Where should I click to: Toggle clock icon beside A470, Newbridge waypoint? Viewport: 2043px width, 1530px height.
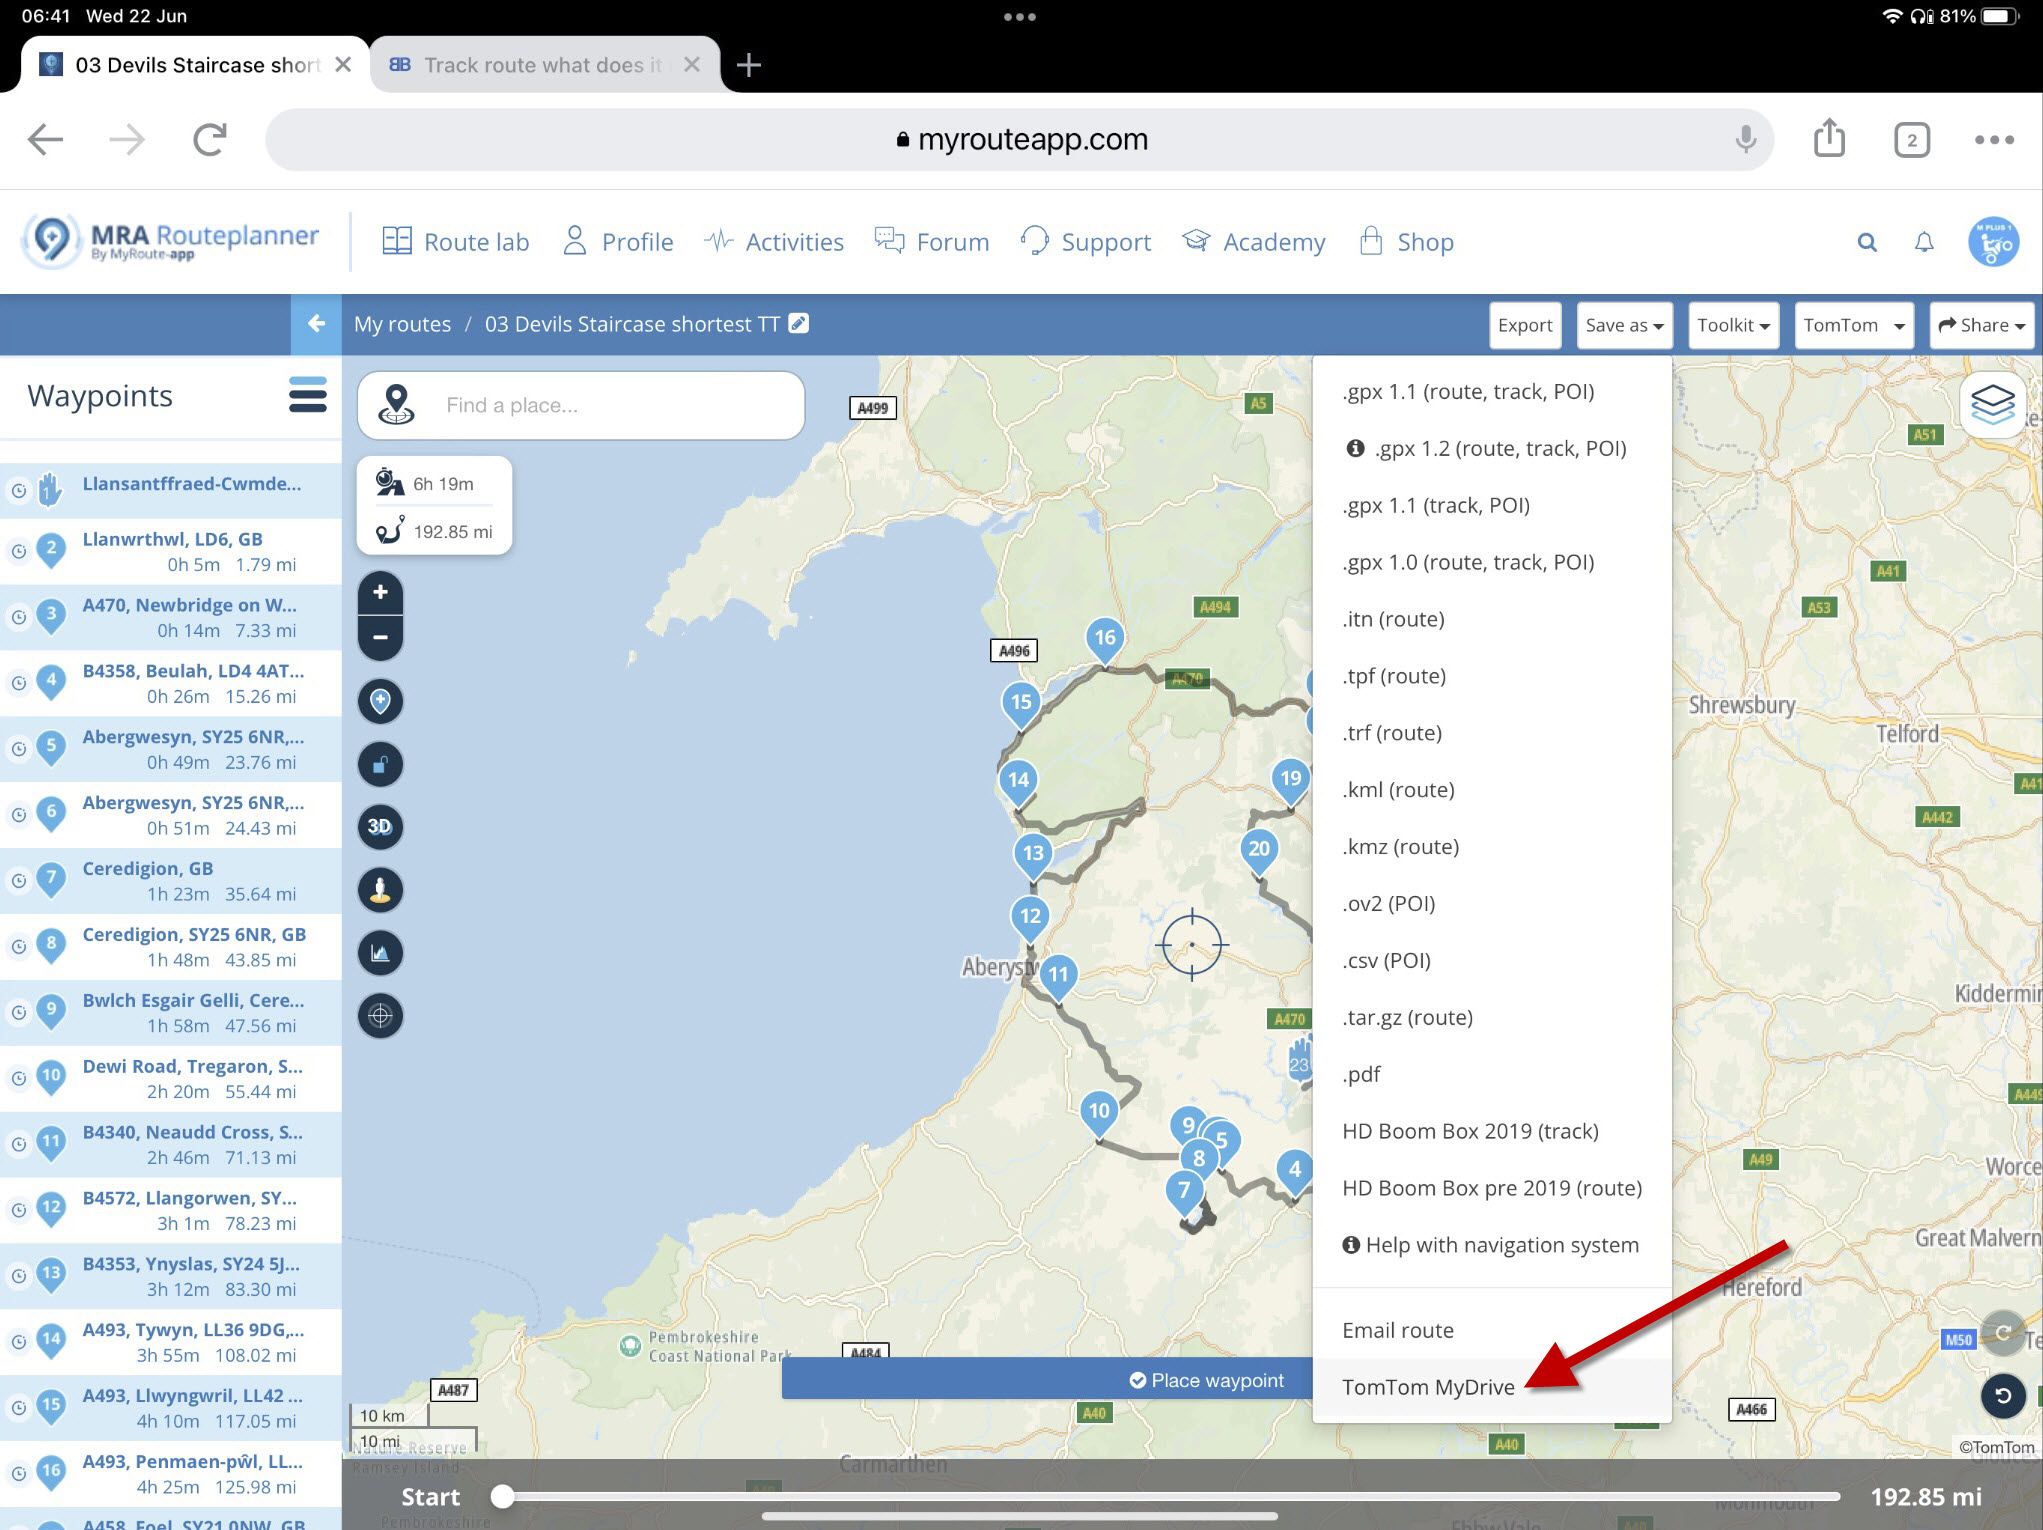[18, 618]
